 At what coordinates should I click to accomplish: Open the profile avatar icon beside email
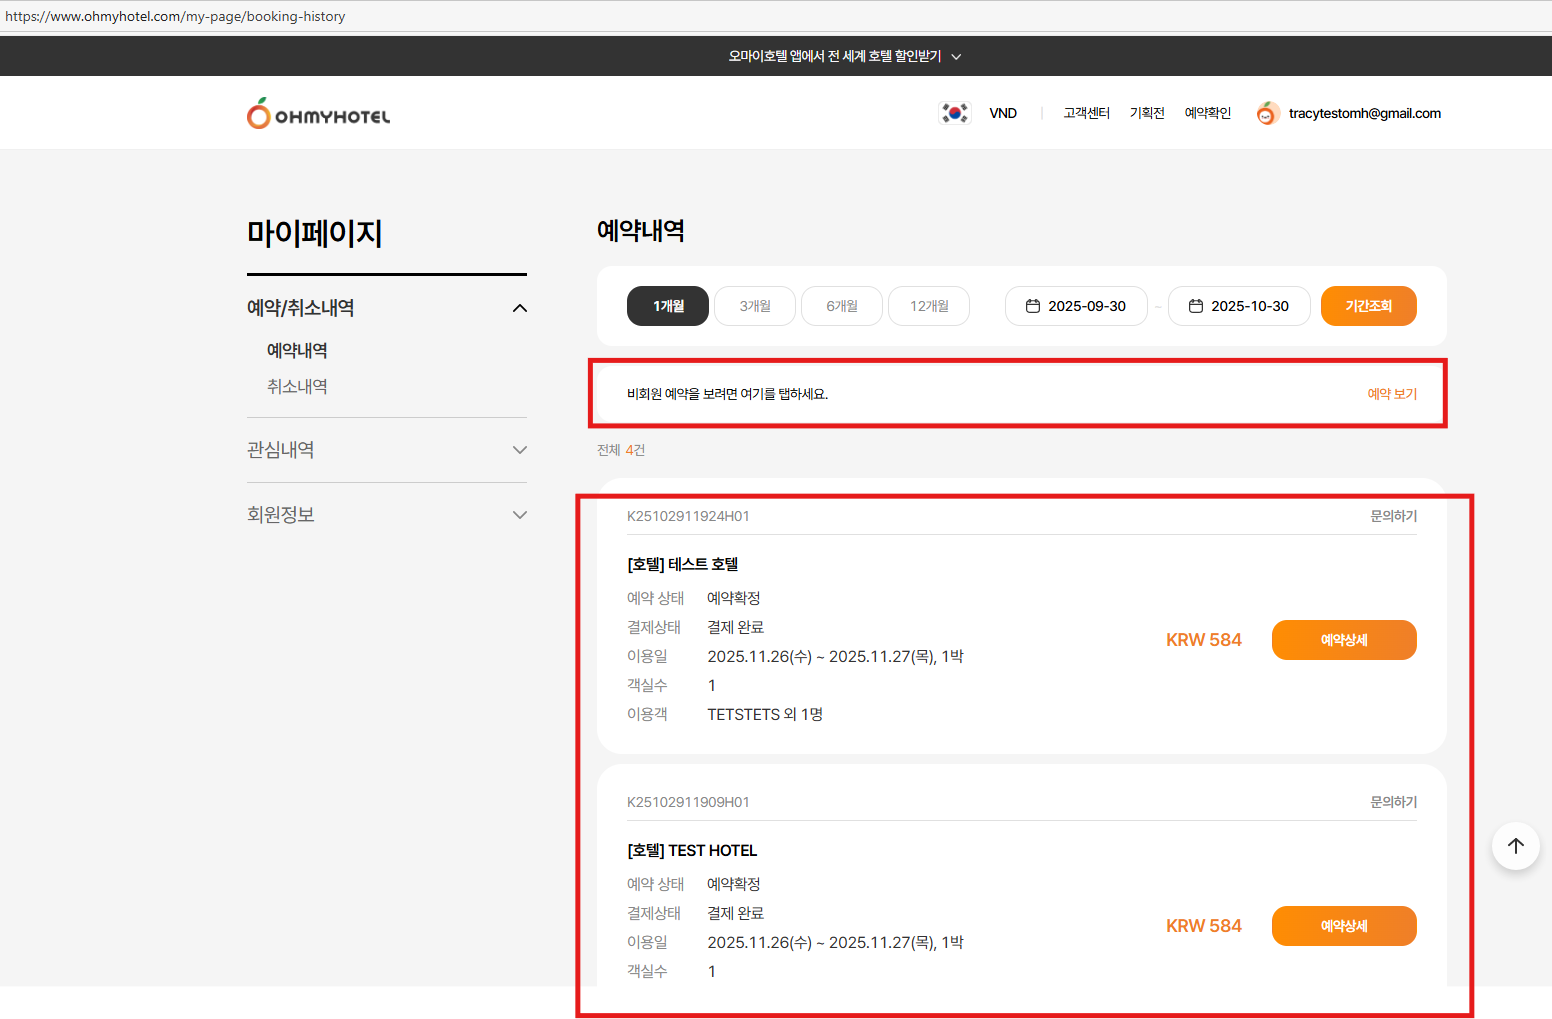(x=1267, y=113)
